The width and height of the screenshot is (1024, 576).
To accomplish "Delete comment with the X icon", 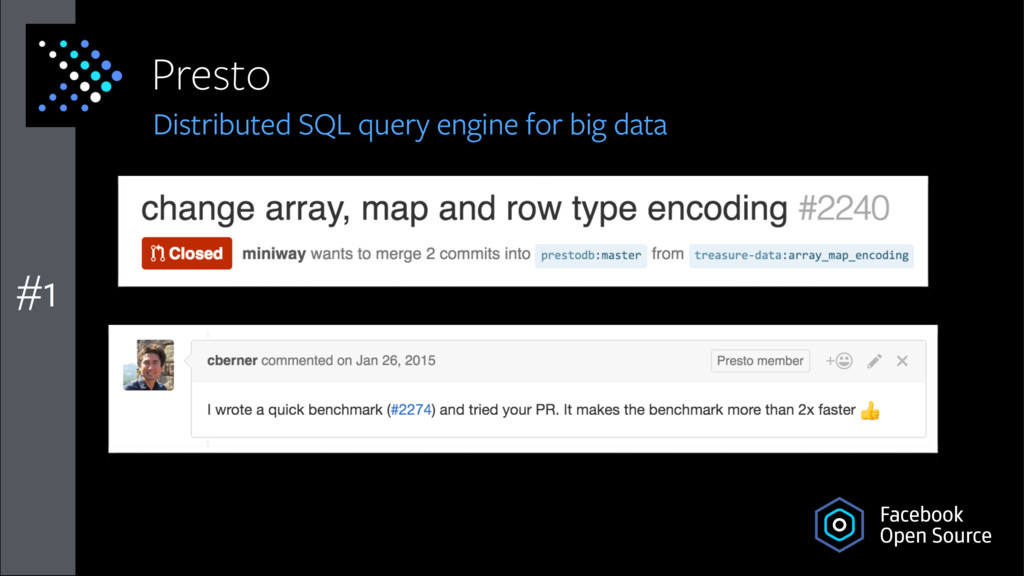I will click(x=903, y=360).
